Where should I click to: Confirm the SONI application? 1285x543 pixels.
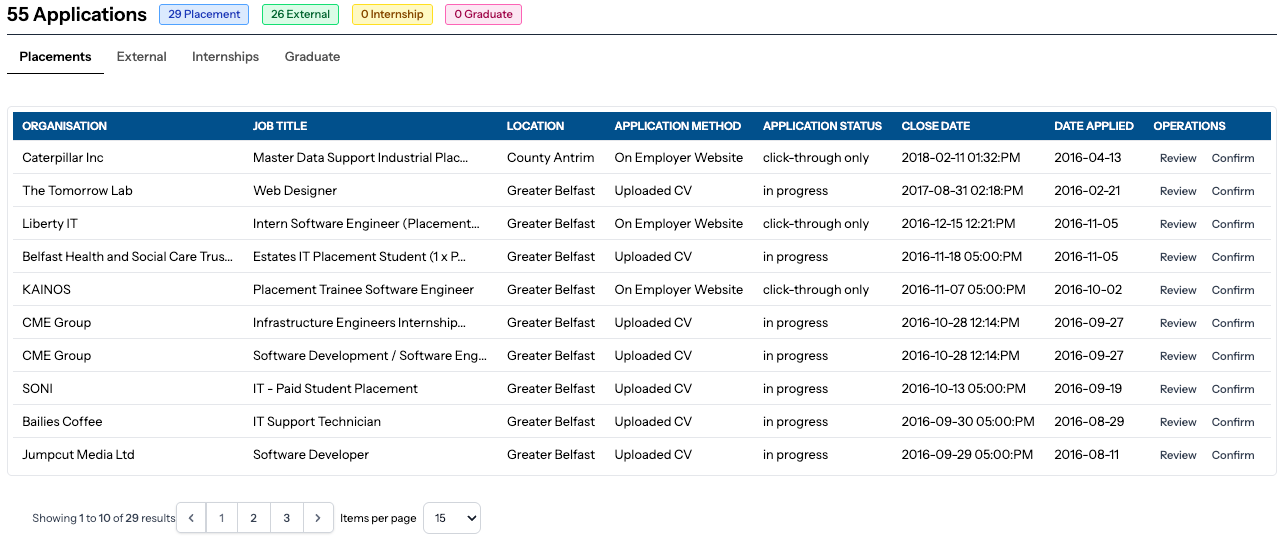[x=1233, y=389]
